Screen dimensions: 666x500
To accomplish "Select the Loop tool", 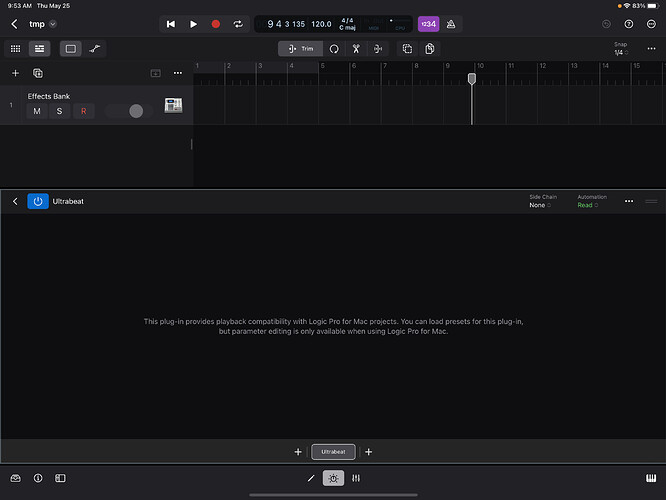I will [334, 49].
